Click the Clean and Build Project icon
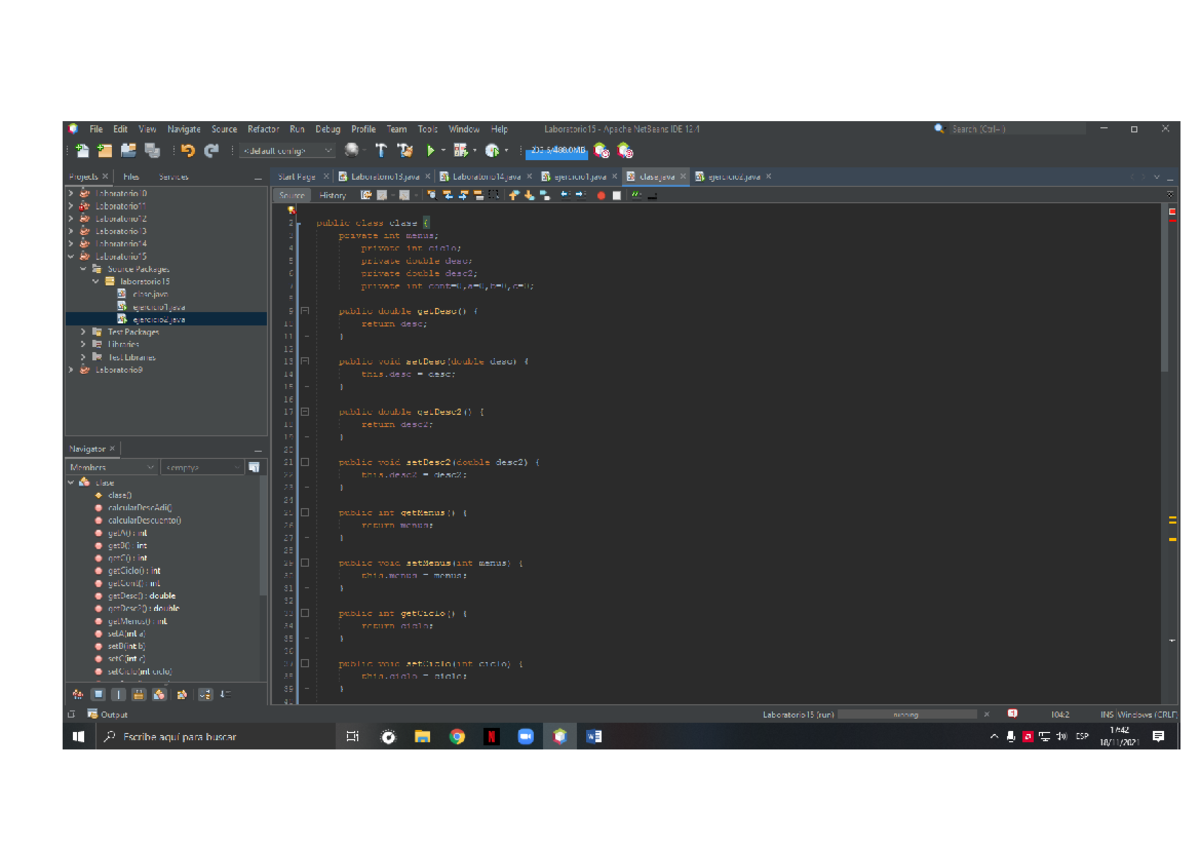Viewport: 1200px width, 848px height. [405, 151]
